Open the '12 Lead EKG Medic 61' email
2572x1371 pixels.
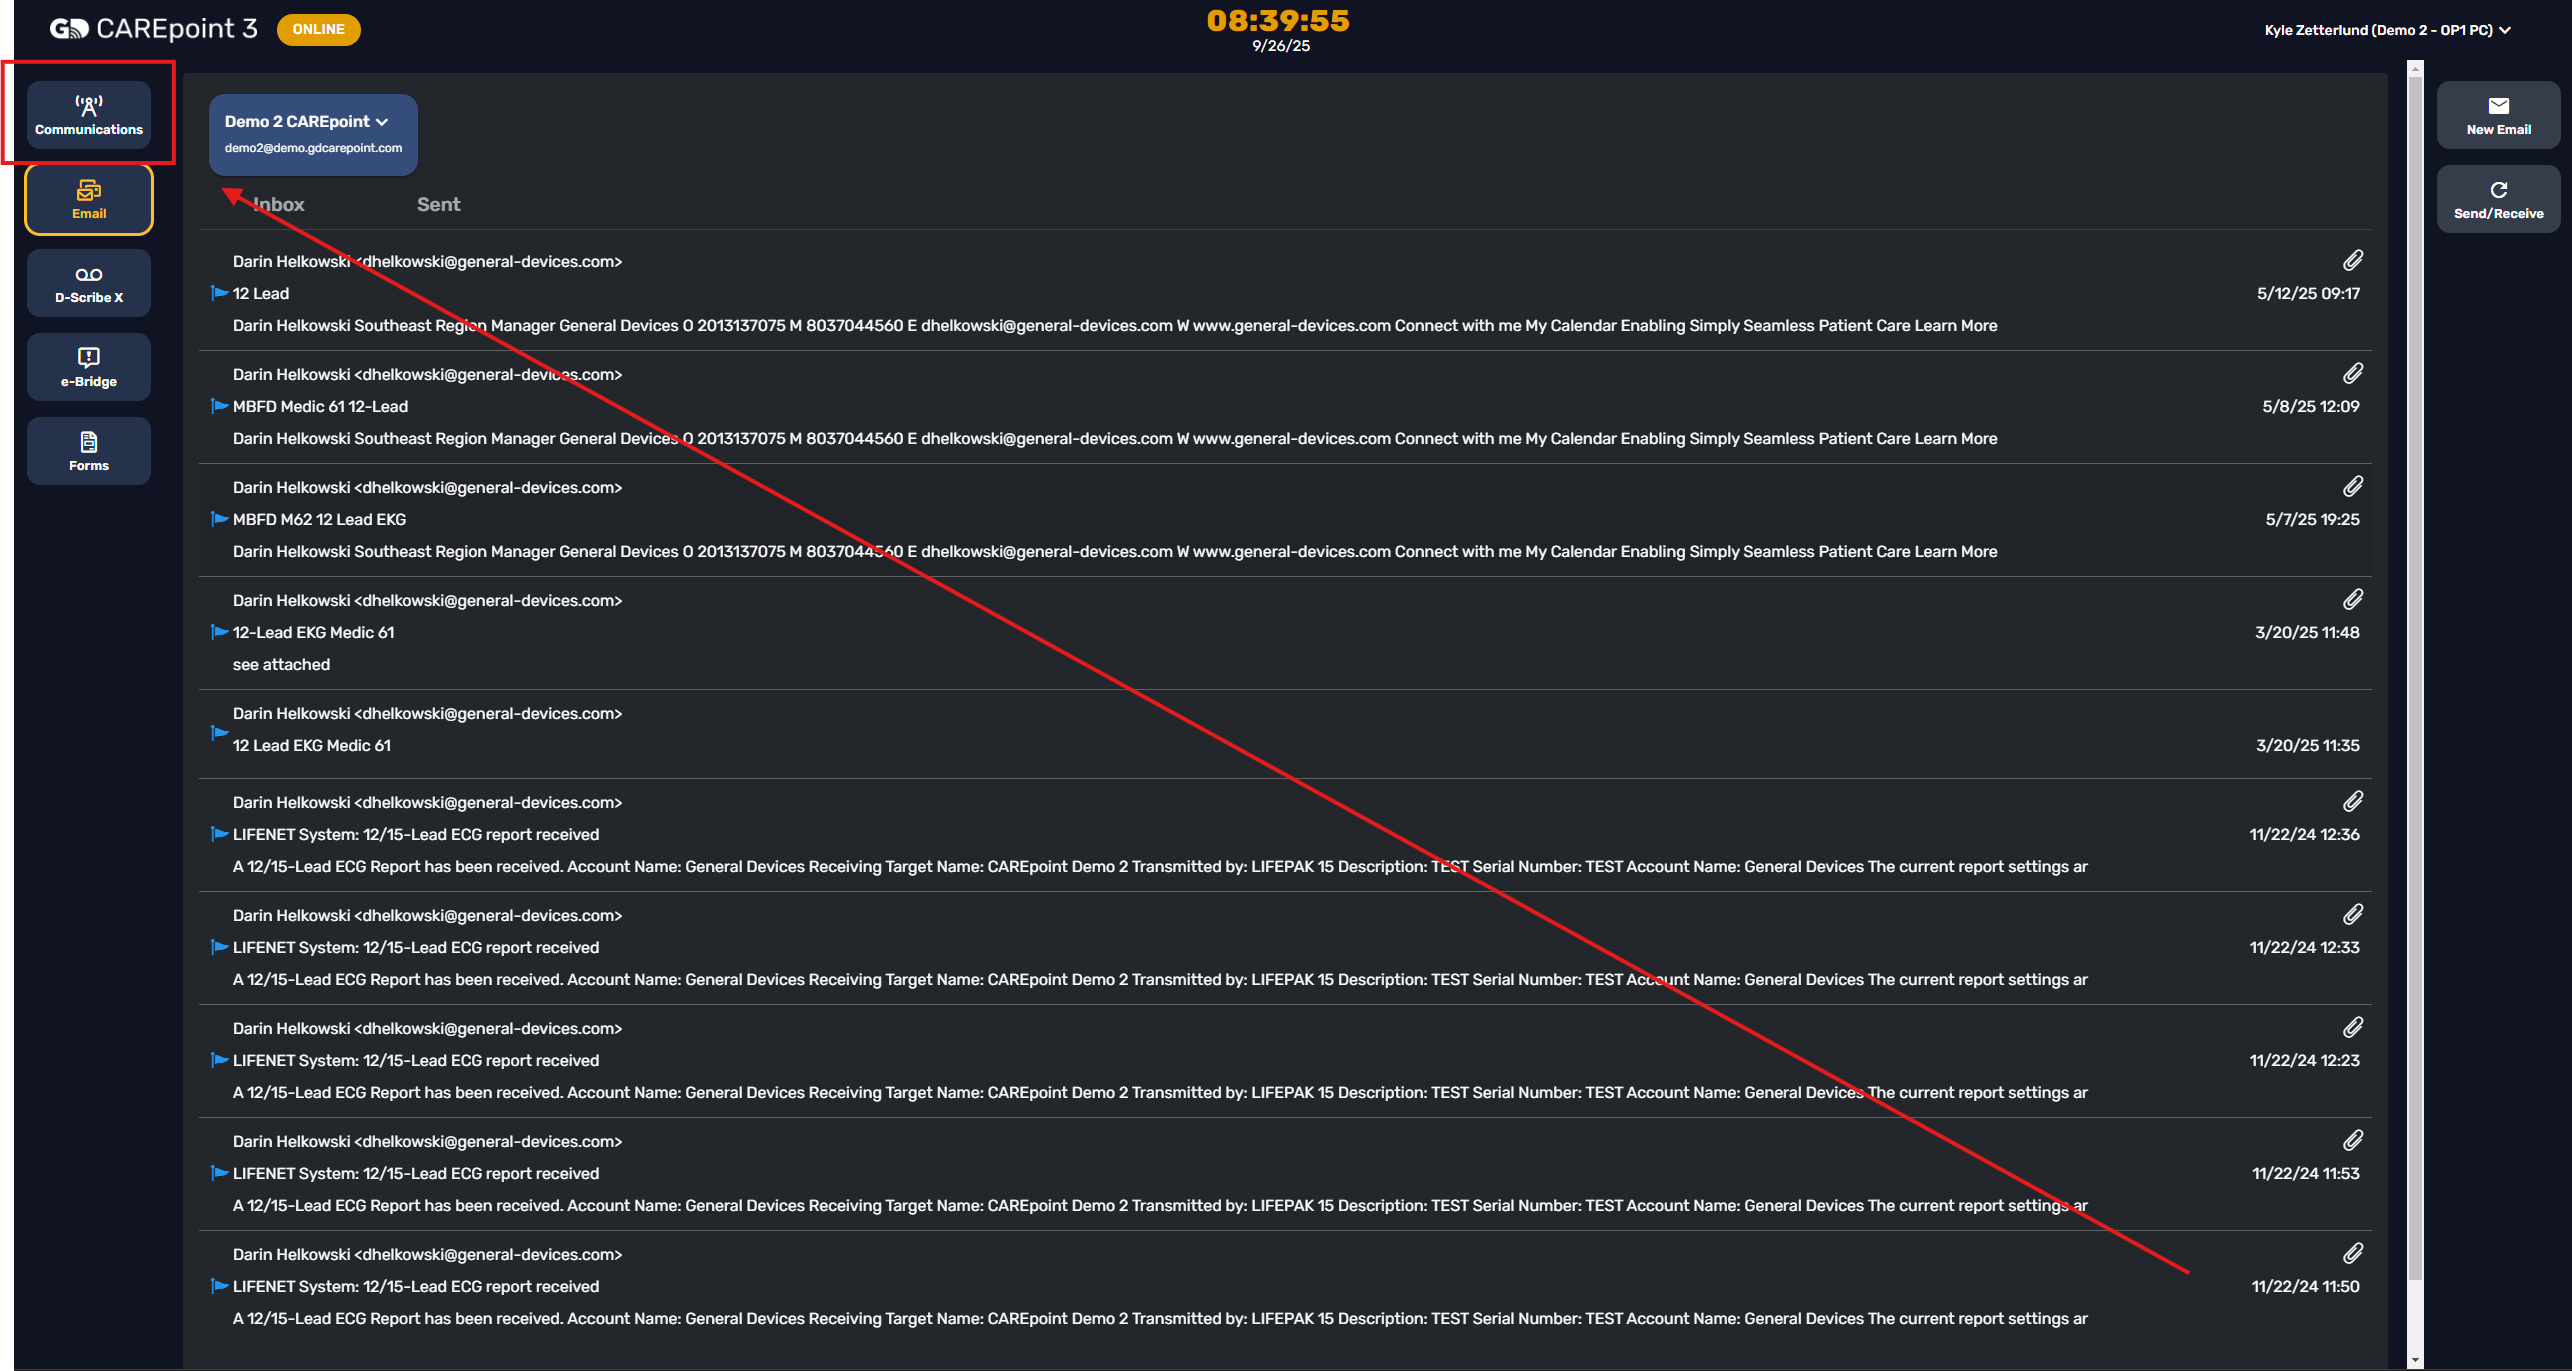click(x=1285, y=733)
